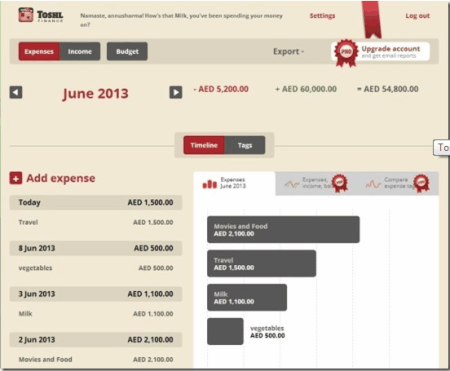Screen dimensions: 450x371
Task: Click the Travel AED 1,500.00 chart bar
Action: (261, 263)
